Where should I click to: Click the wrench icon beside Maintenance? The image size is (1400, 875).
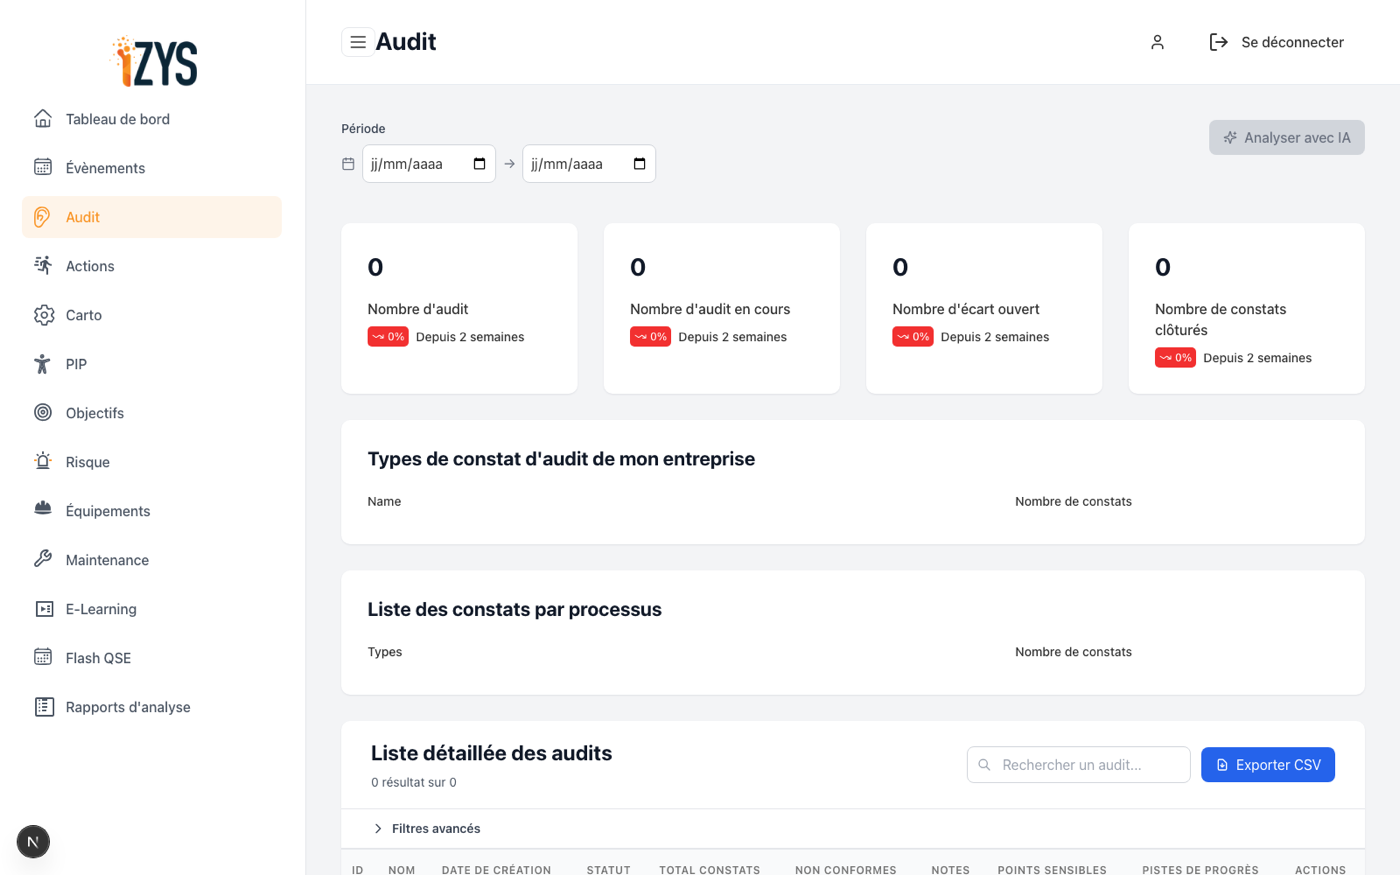tap(43, 560)
